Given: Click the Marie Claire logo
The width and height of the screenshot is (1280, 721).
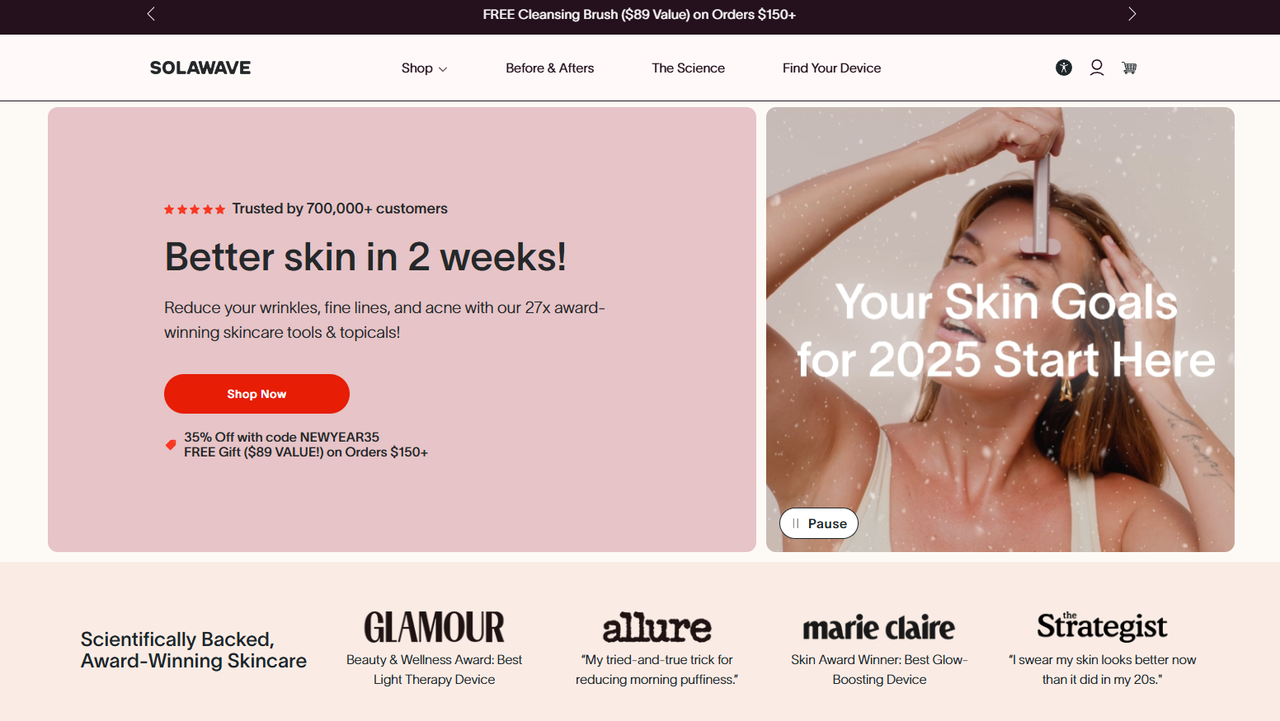Looking at the screenshot, I should click(x=879, y=628).
